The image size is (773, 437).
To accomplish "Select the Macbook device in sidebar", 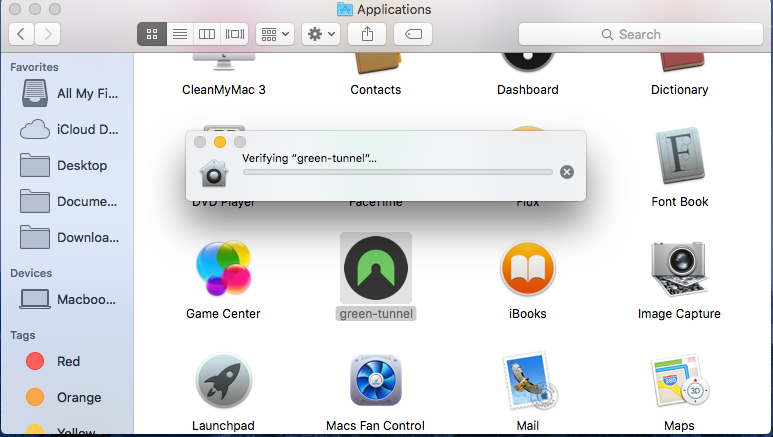I will click(68, 299).
